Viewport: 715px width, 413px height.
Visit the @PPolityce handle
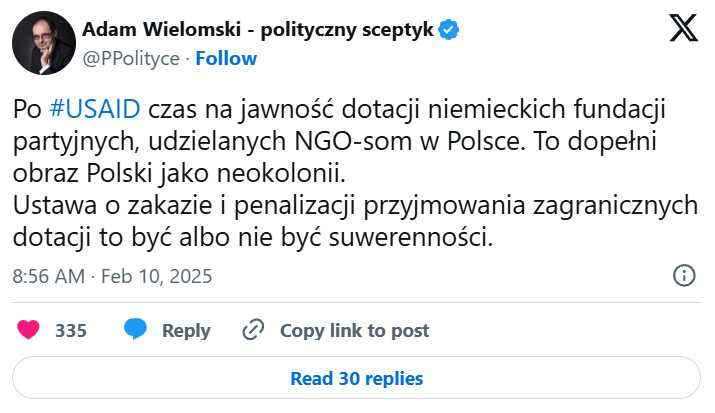point(131,58)
